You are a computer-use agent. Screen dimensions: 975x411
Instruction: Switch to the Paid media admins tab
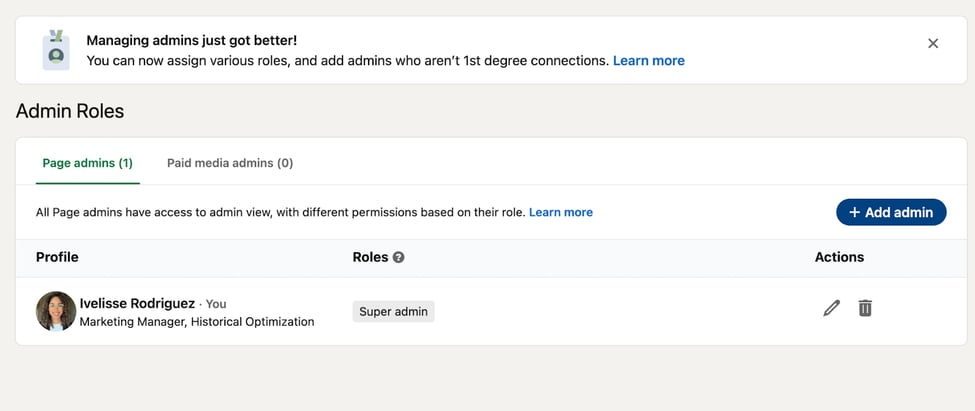pos(230,163)
